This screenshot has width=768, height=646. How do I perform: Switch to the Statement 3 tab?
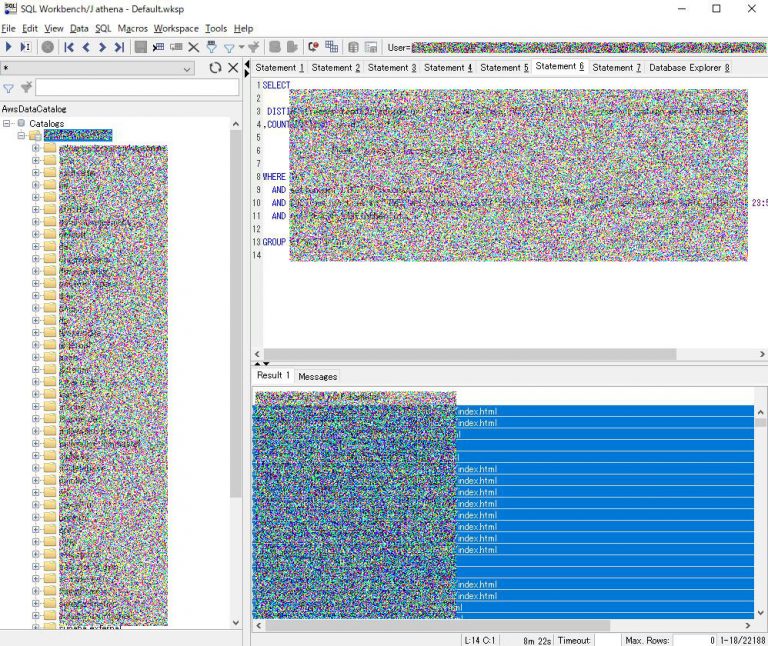tap(391, 68)
